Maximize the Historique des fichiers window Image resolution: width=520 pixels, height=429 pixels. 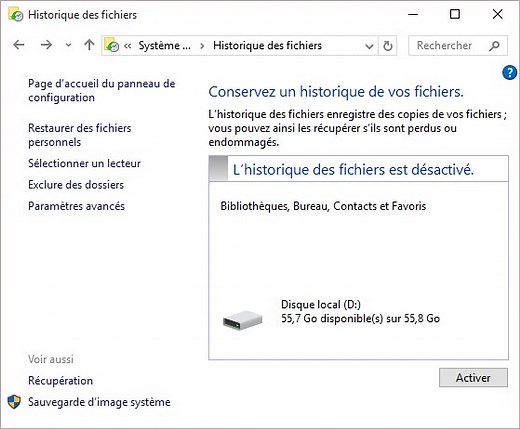point(455,14)
